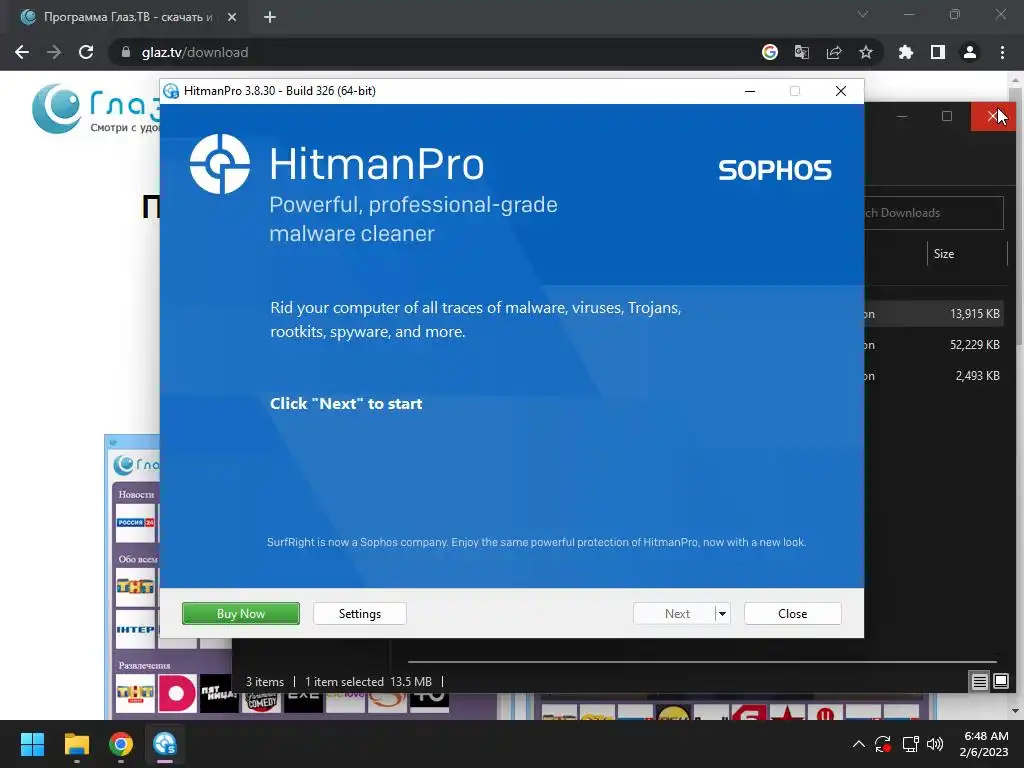This screenshot has height=768, width=1024.
Task: Open the clock showing 6:48 AM
Action: point(984,744)
